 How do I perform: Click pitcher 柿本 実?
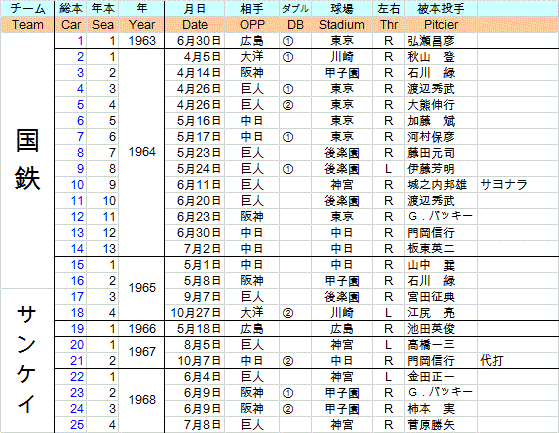click(431, 408)
